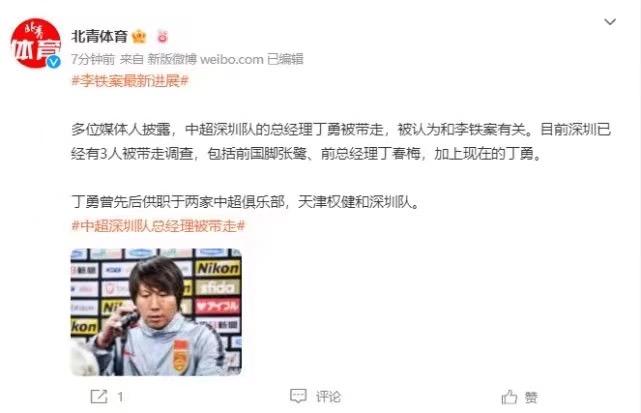Click the sentence starting 丁勇曾先后供职
This screenshot has height=413, width=641.
click(246, 202)
